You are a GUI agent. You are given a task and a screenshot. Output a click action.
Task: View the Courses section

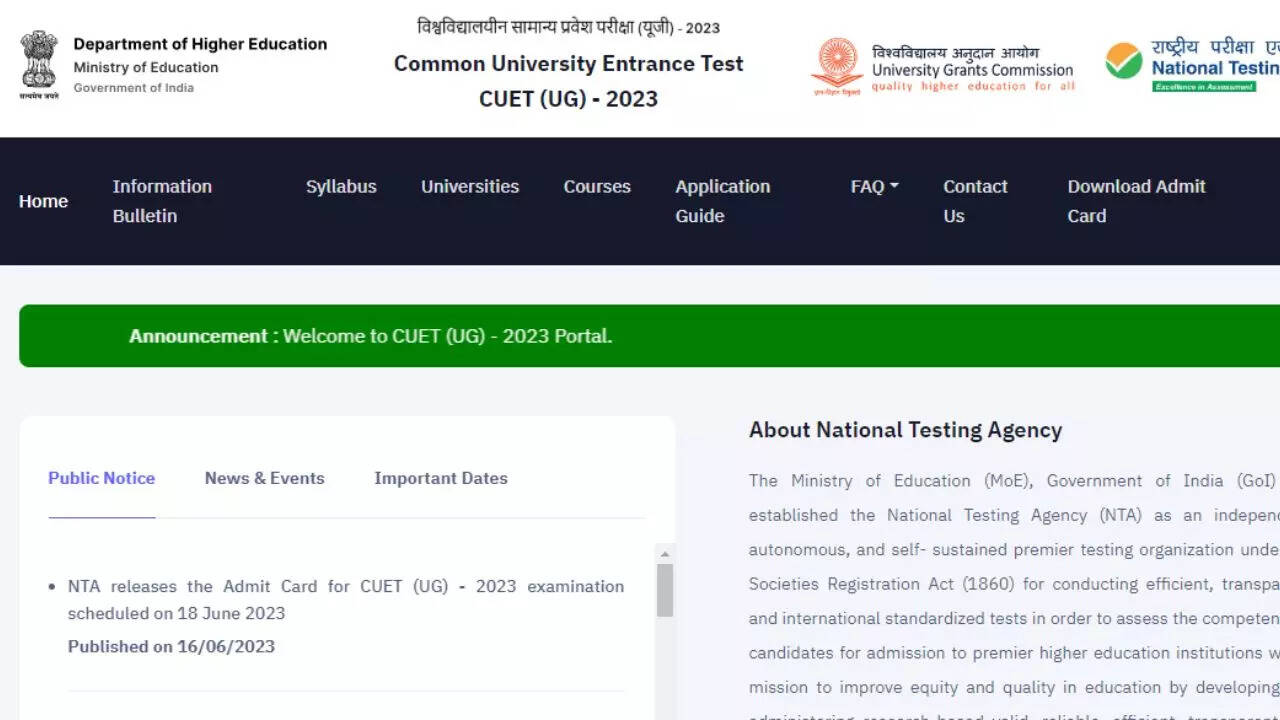(x=597, y=186)
